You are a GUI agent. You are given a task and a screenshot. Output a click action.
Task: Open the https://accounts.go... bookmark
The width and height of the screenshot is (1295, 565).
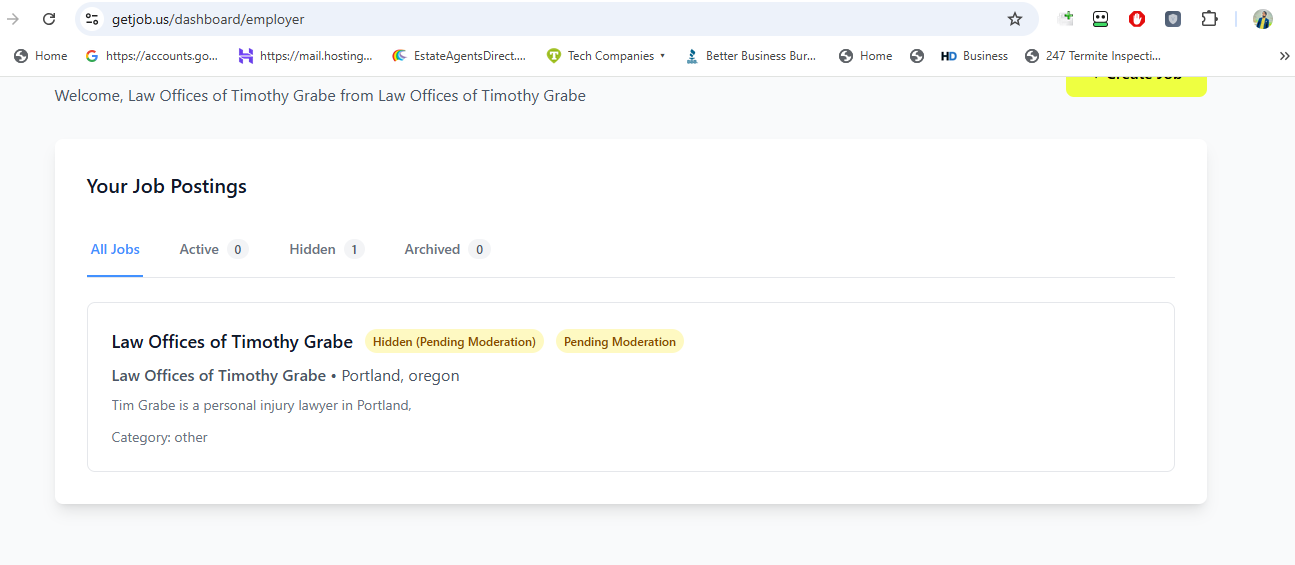(152, 56)
